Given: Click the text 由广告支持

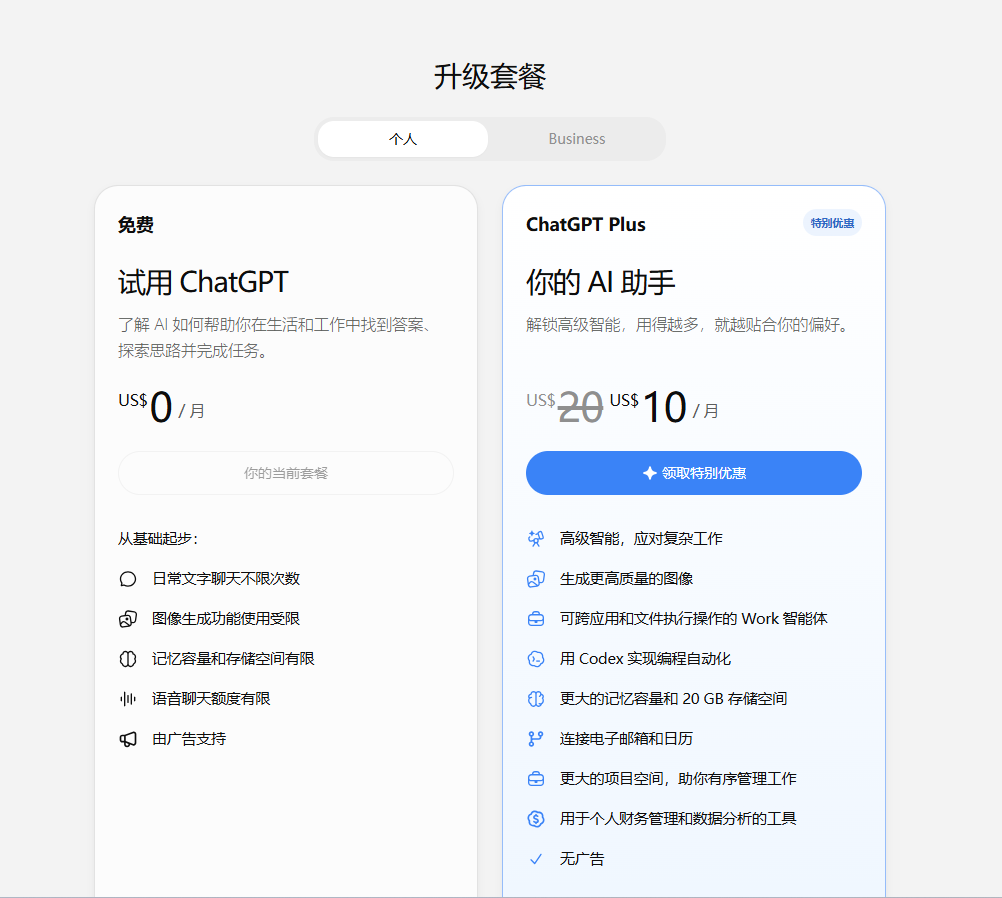Looking at the screenshot, I should [189, 739].
